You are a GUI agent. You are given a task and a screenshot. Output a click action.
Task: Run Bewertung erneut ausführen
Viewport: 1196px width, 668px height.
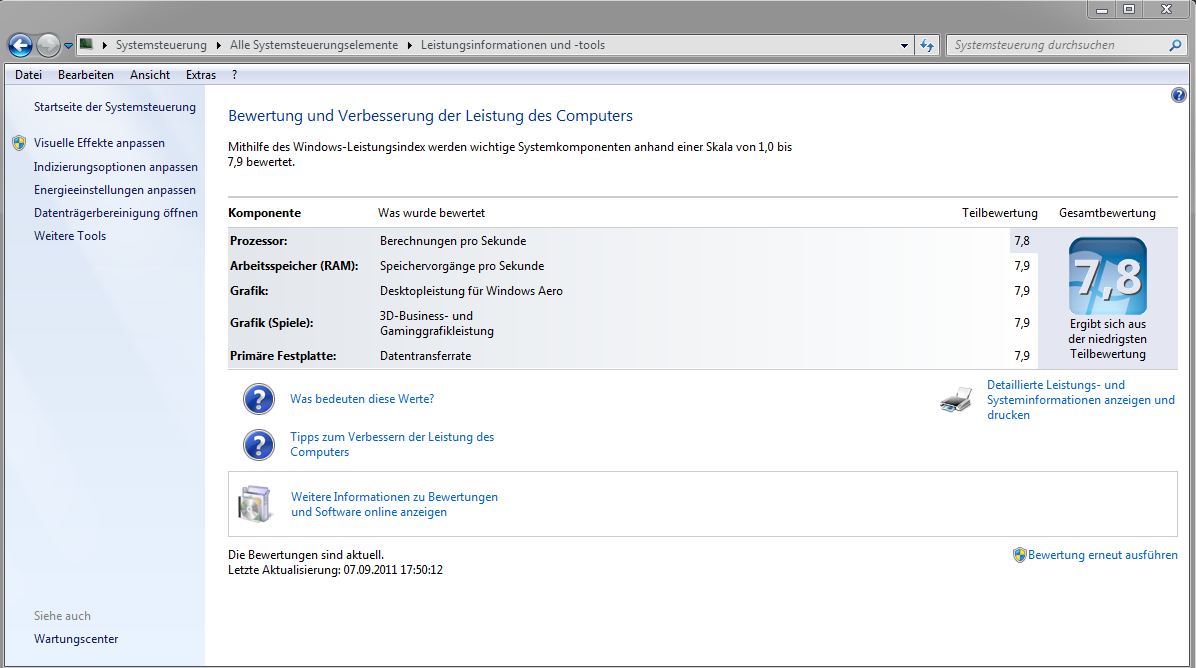point(1102,555)
